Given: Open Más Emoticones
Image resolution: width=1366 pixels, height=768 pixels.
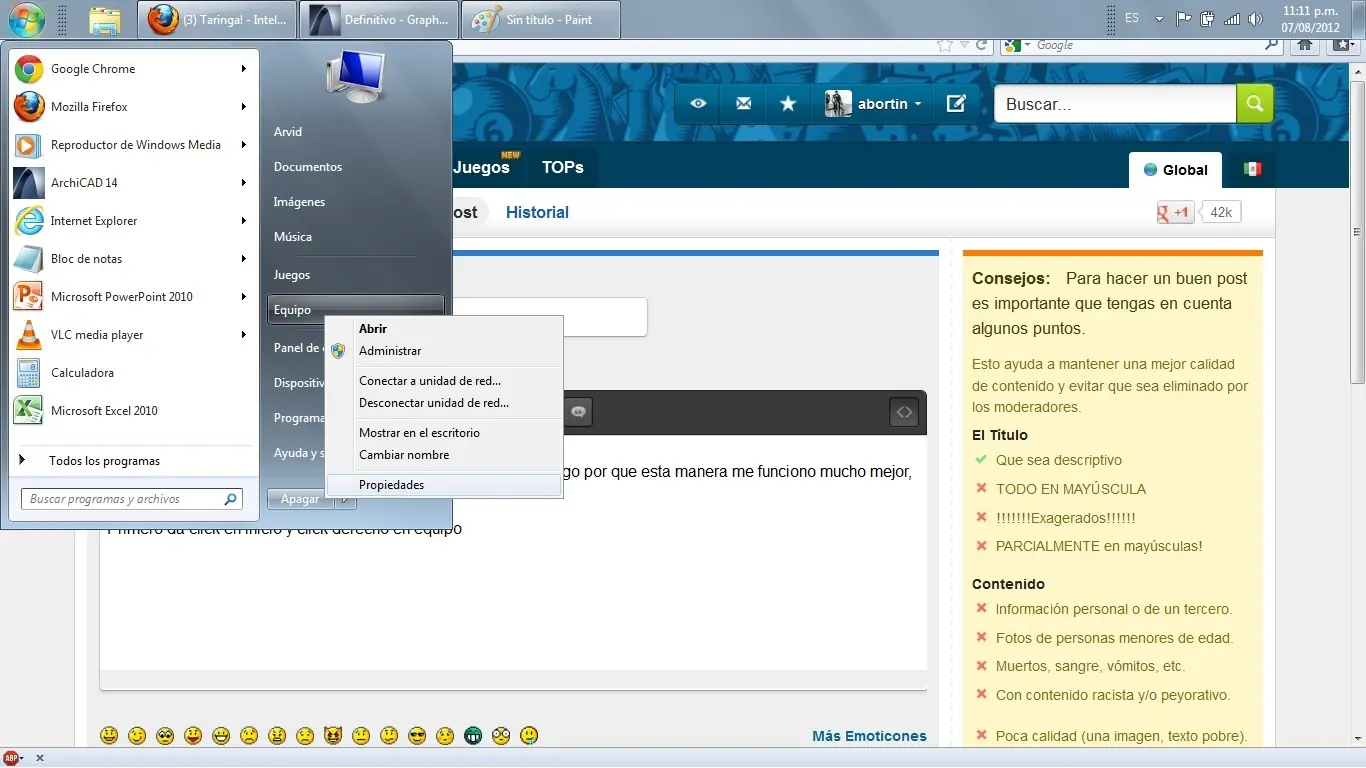Looking at the screenshot, I should click(x=868, y=735).
